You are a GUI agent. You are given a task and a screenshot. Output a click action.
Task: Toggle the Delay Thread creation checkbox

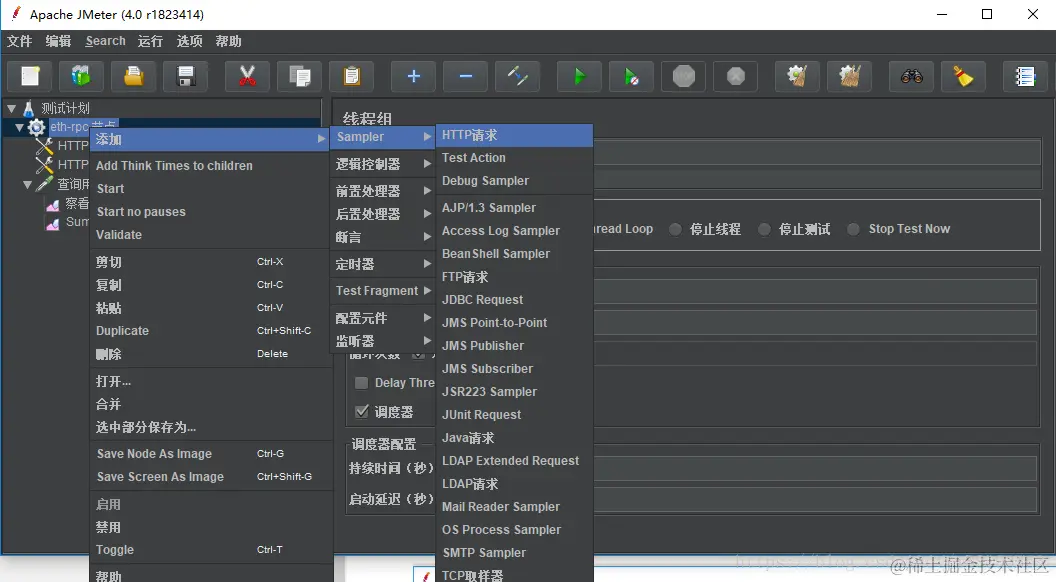[x=362, y=383]
